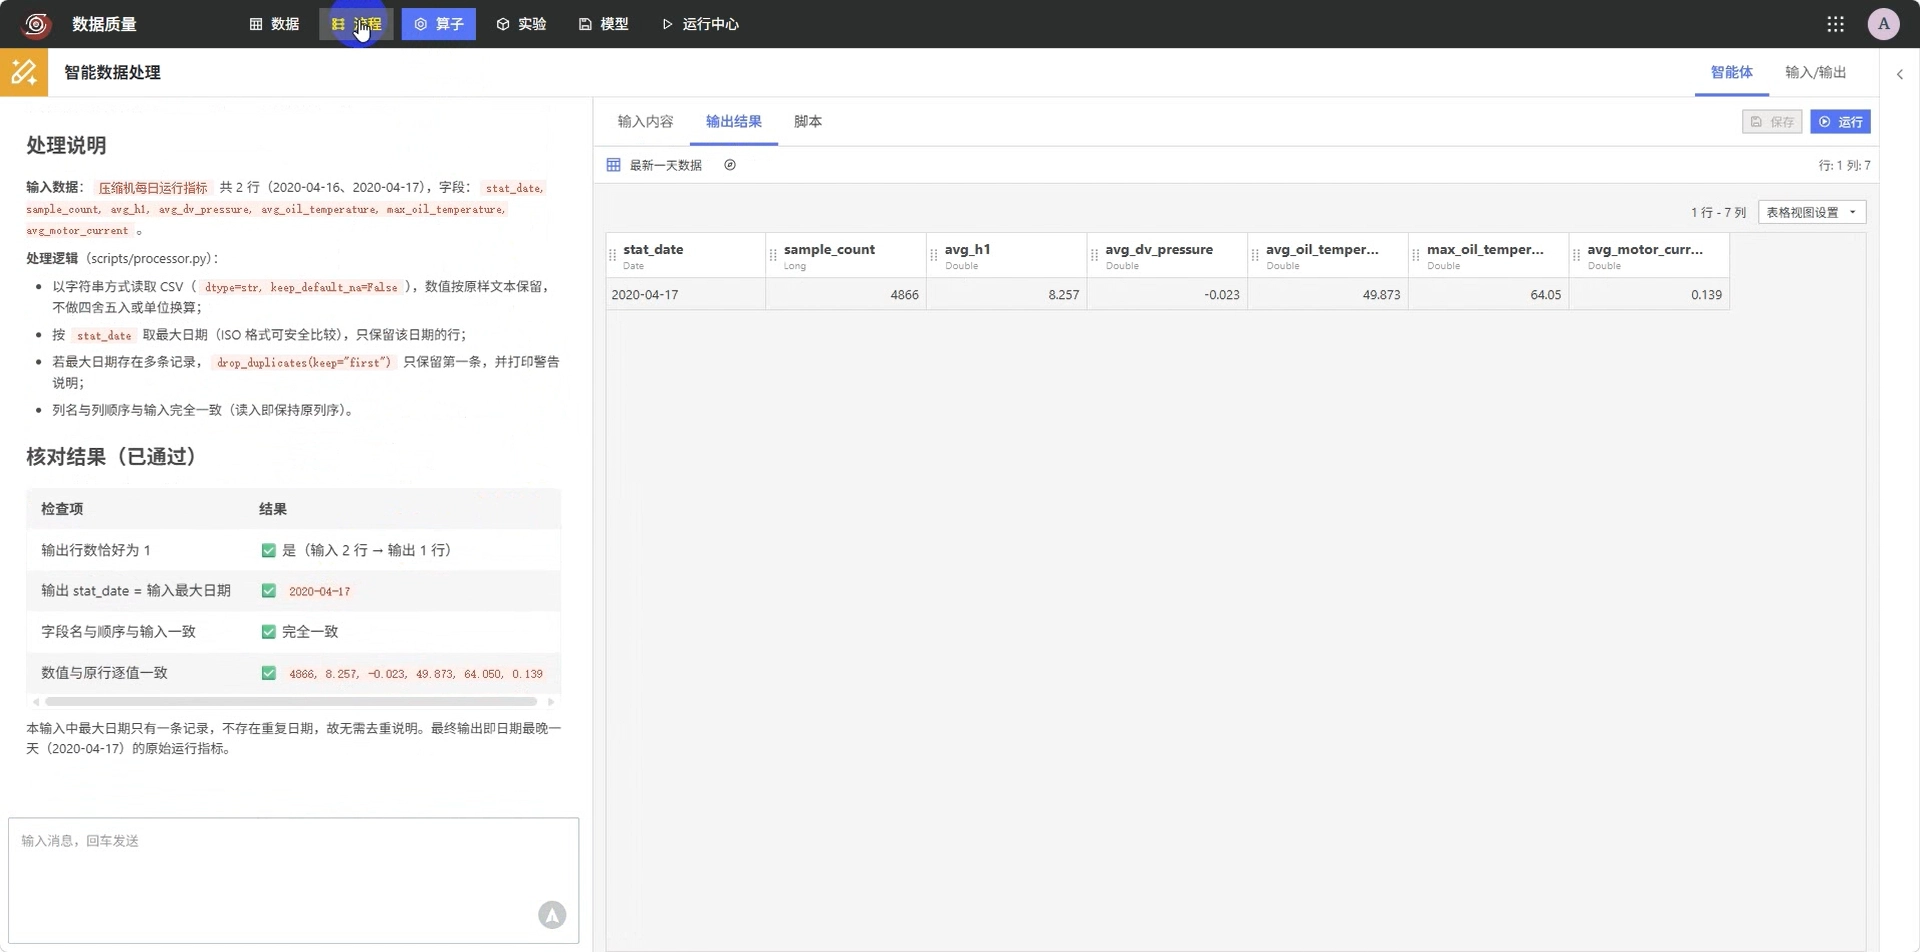Image resolution: width=1920 pixels, height=952 pixels.
Task: Click the 压缩机每日运行指标 tag
Action: [x=153, y=188]
